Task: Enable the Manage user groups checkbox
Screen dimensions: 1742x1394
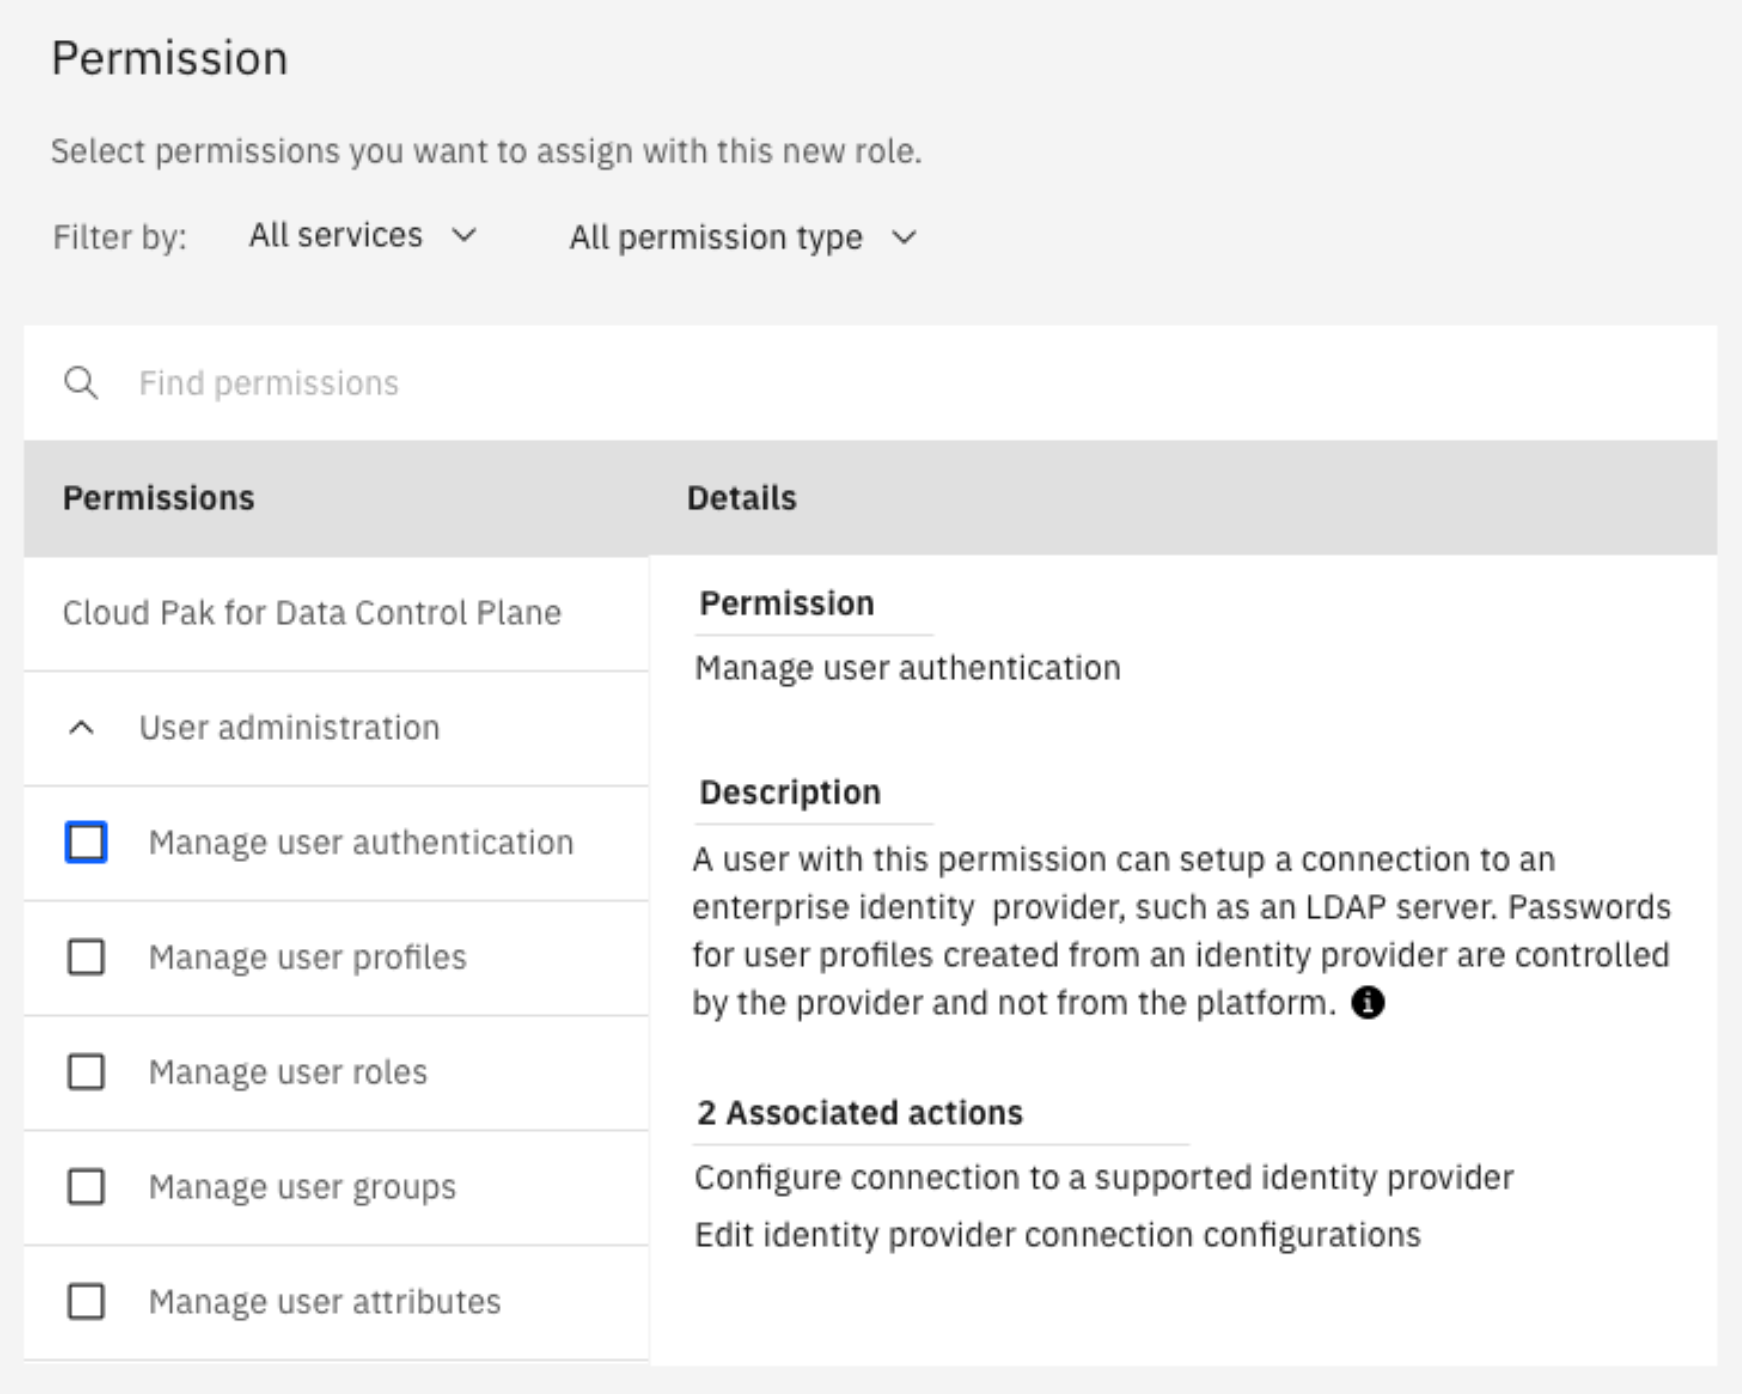Action: pos(86,1187)
